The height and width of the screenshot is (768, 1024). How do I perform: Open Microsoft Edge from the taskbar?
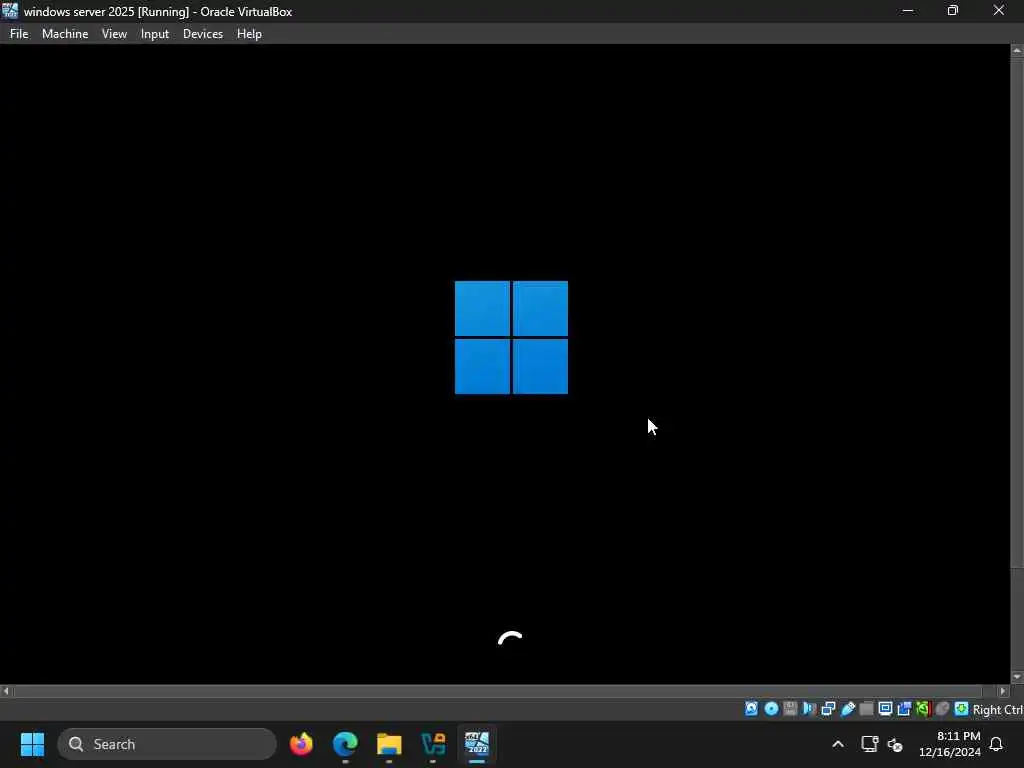tap(345, 744)
